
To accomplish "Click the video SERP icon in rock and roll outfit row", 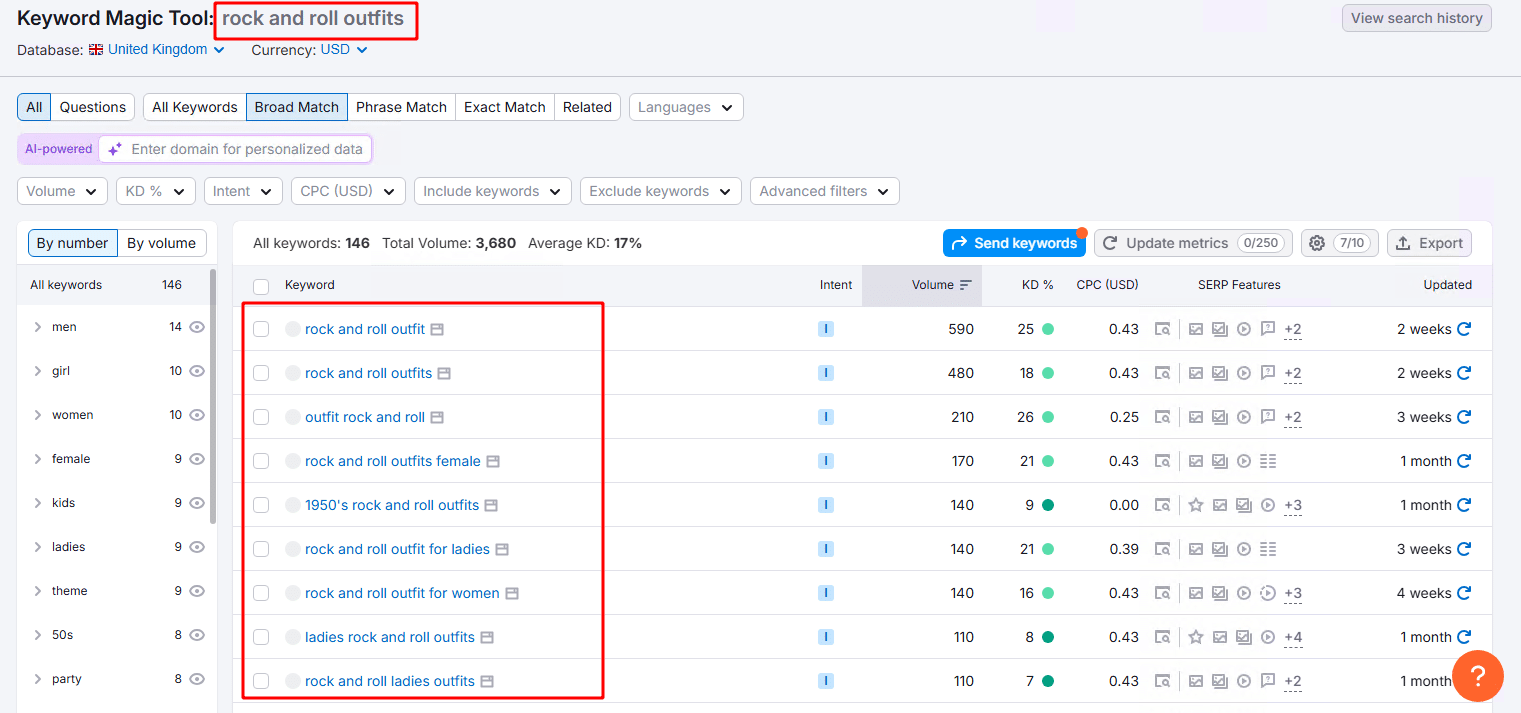I will 1244,329.
